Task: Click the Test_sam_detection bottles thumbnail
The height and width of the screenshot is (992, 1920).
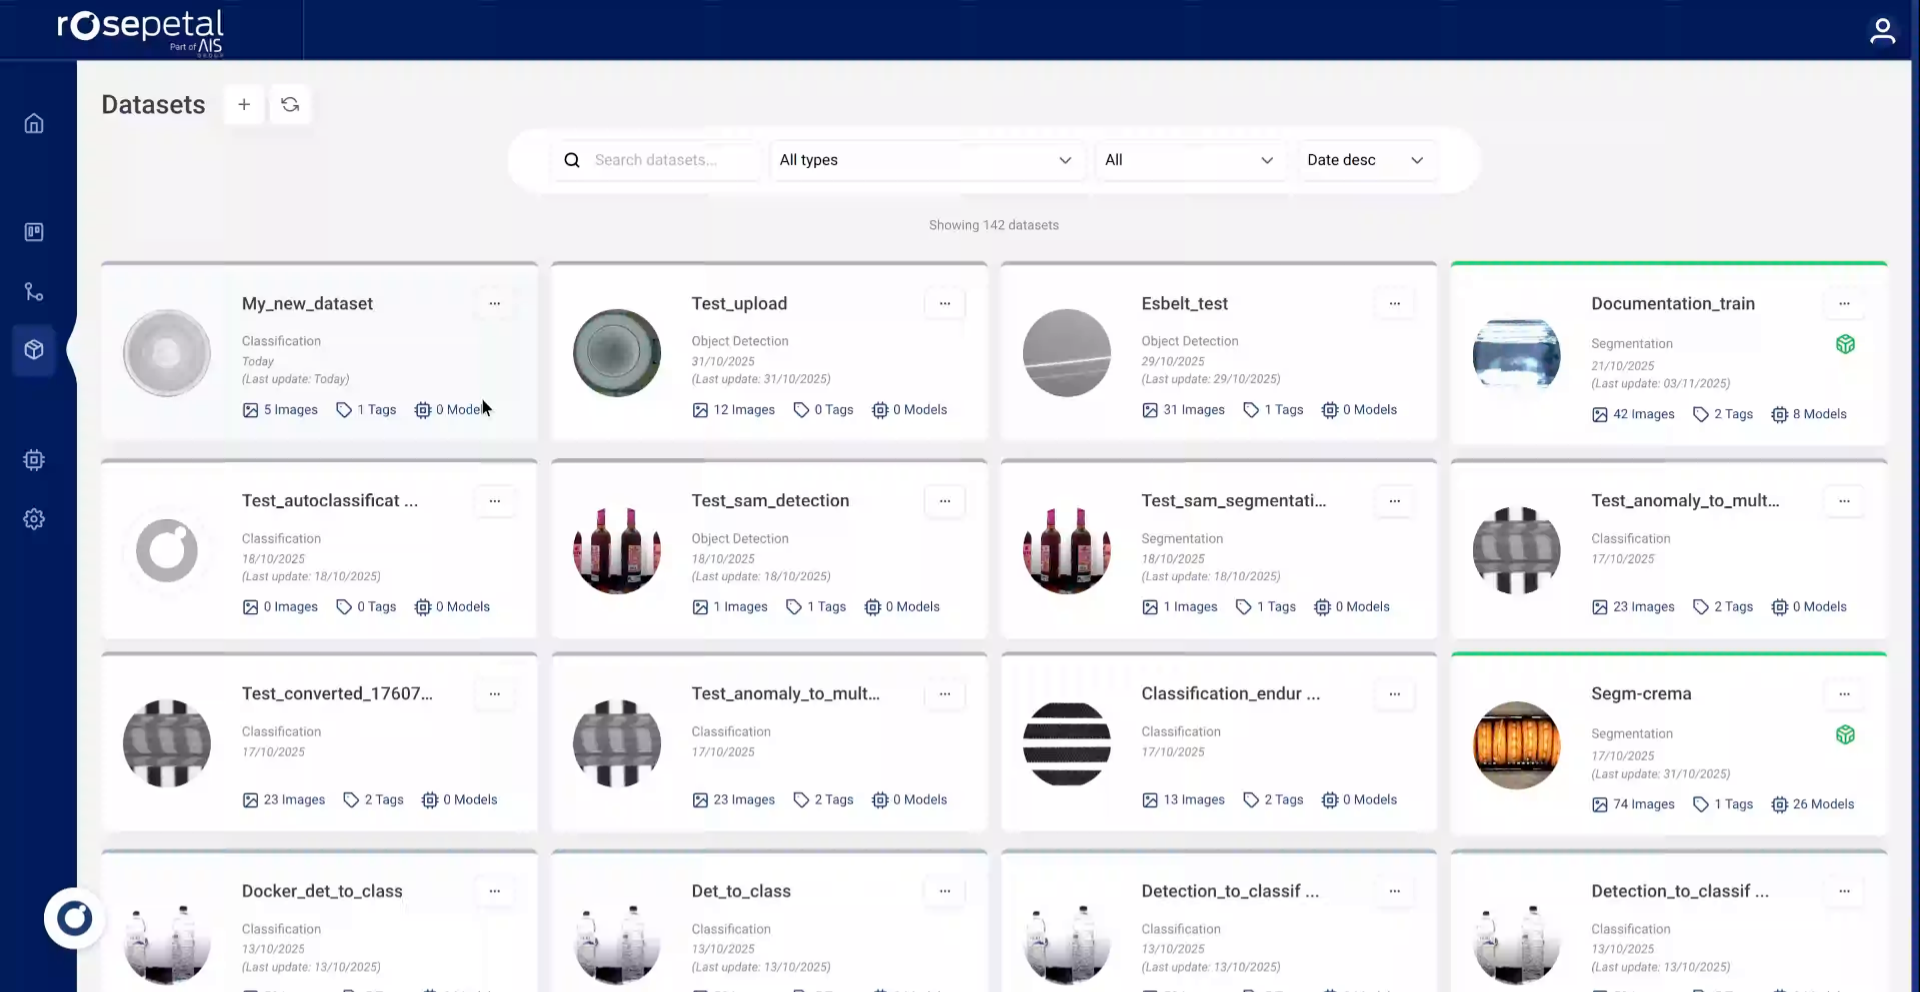Action: coord(617,550)
